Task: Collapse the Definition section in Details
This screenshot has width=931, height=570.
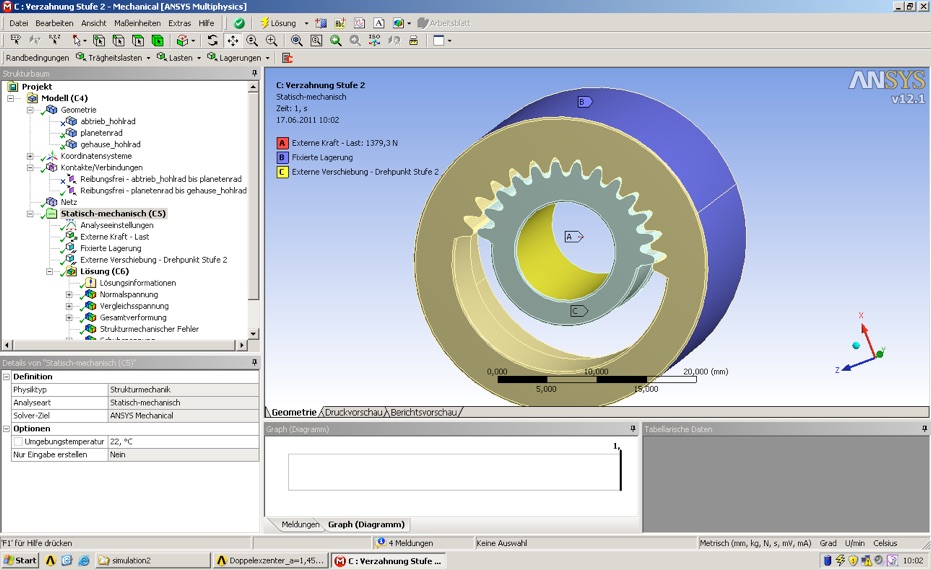Action: tap(7, 376)
